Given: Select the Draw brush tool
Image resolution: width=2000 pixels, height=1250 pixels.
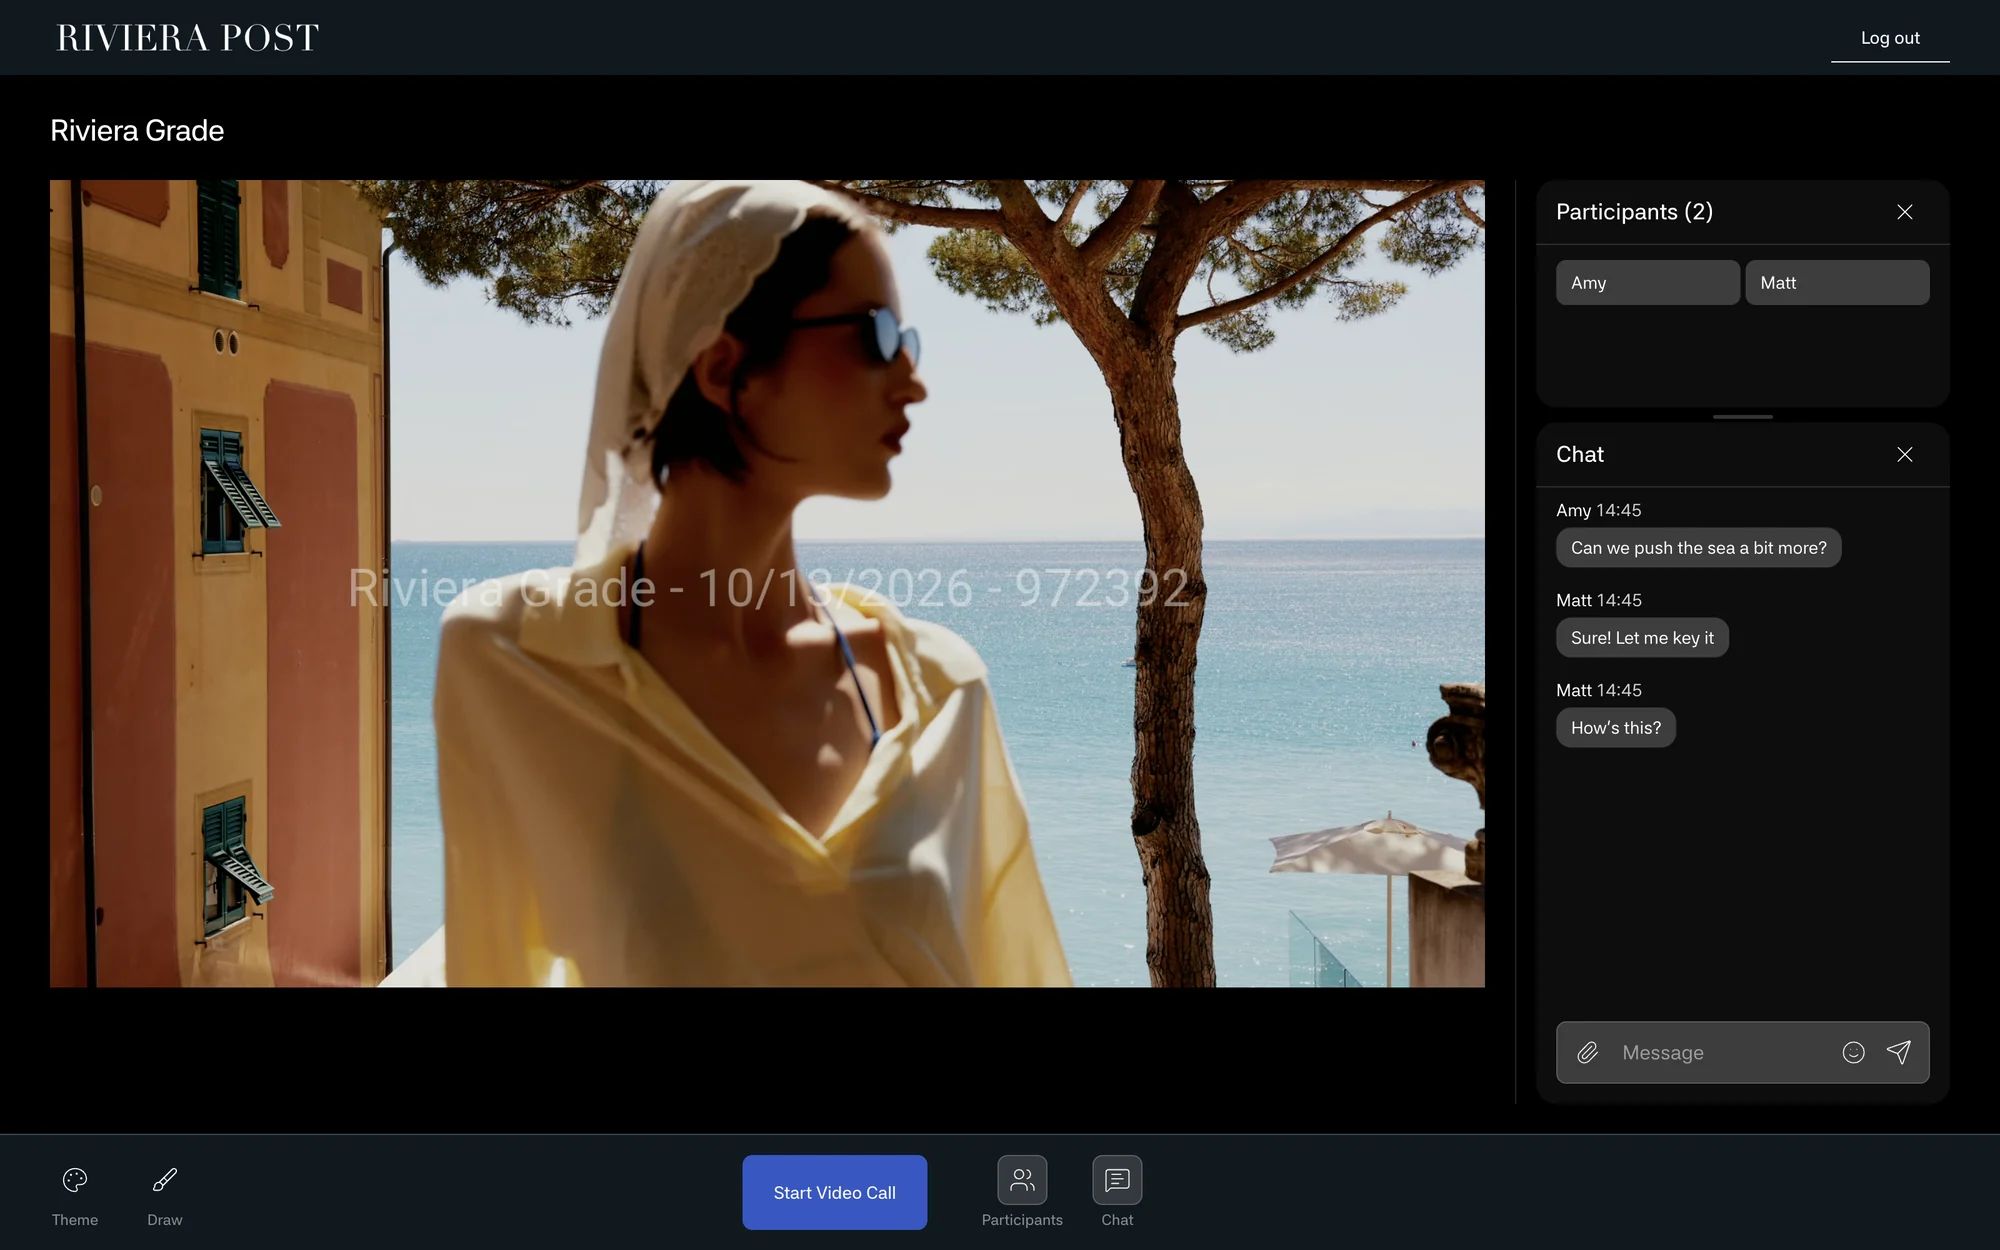Looking at the screenshot, I should click(x=165, y=1181).
